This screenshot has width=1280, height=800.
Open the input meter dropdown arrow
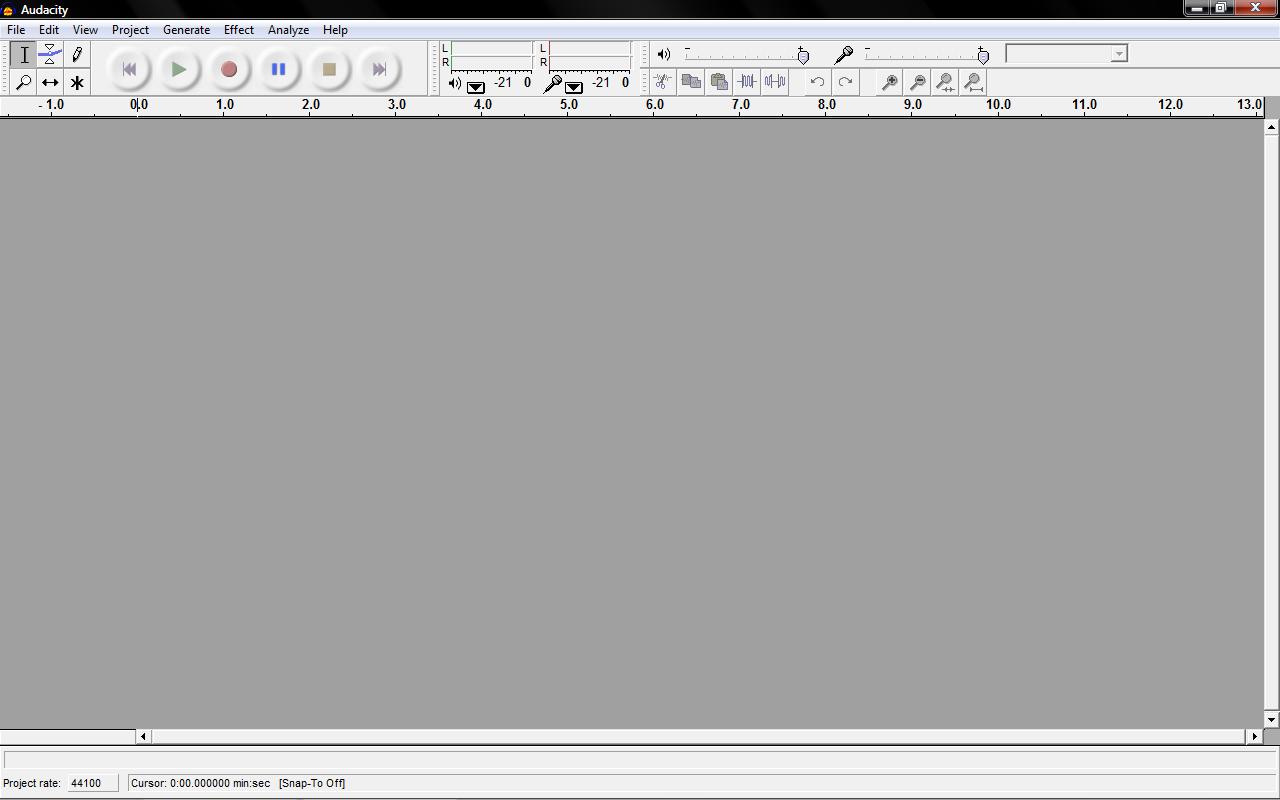tap(574, 87)
